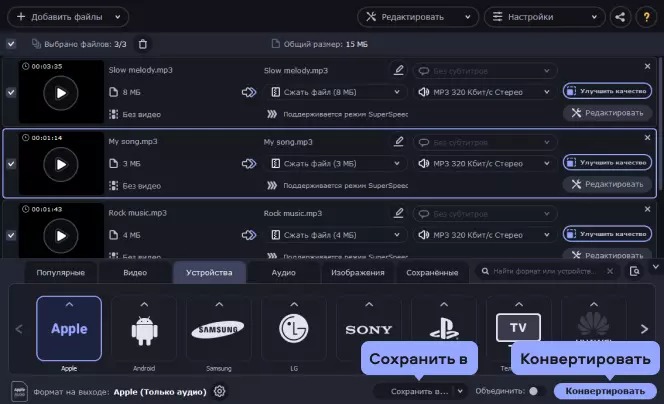The width and height of the screenshot is (664, 404).
Task: Uncheck the Slow melody.mp3 checkbox
Action: pyautogui.click(x=11, y=92)
